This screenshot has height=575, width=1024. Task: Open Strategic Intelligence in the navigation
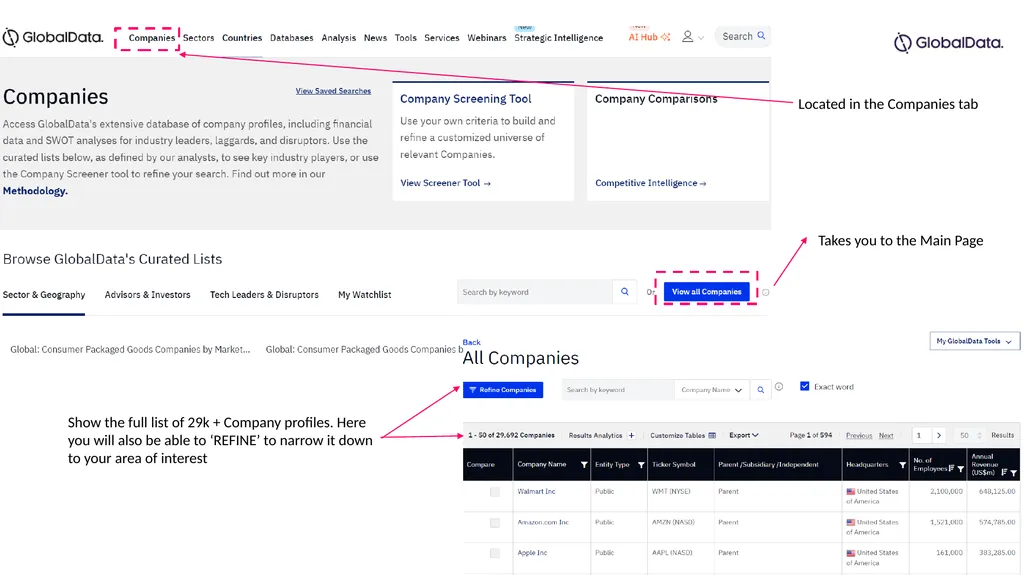point(558,38)
